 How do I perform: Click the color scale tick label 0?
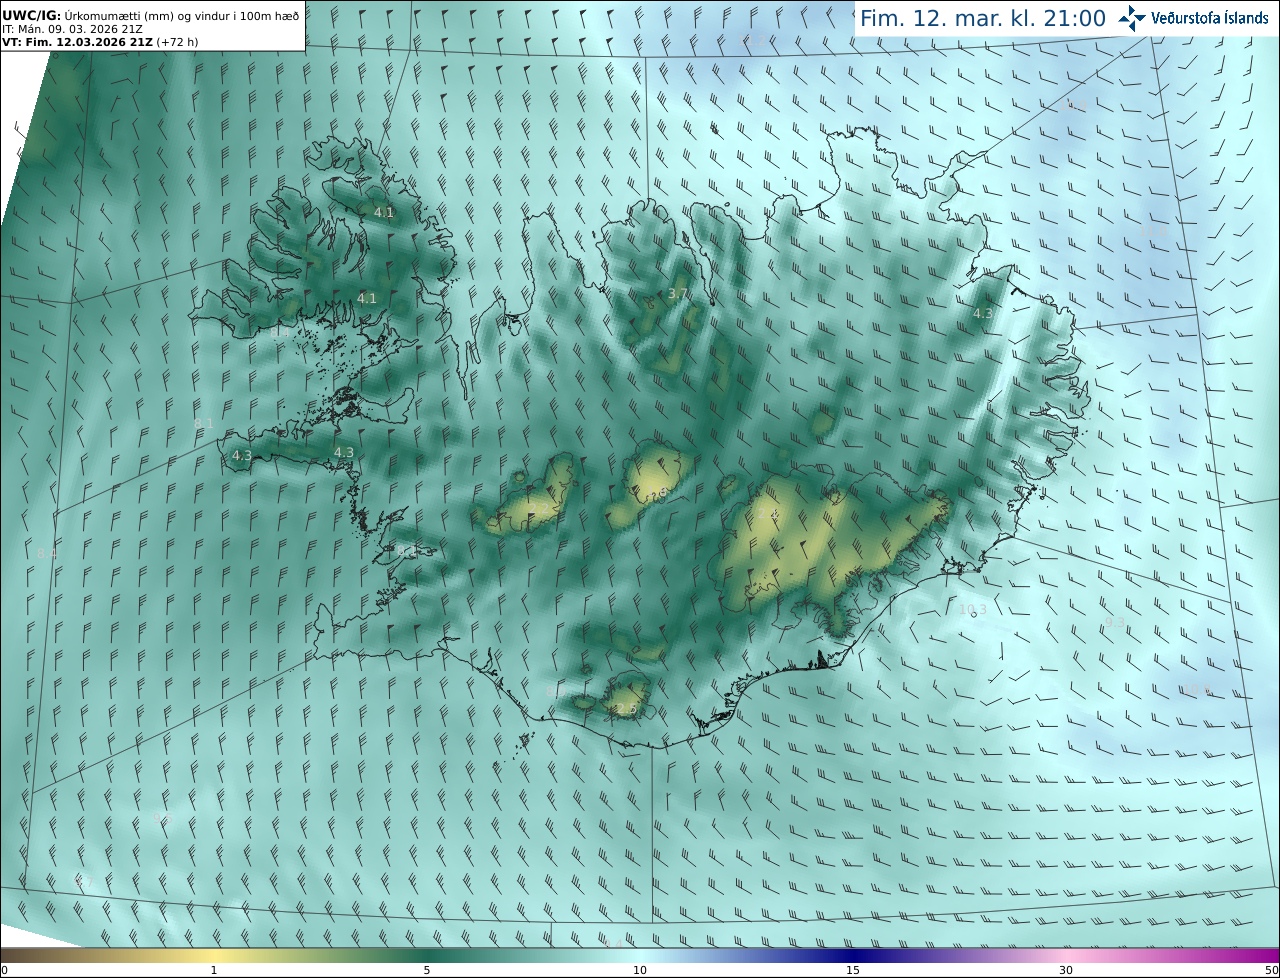coord(4,970)
